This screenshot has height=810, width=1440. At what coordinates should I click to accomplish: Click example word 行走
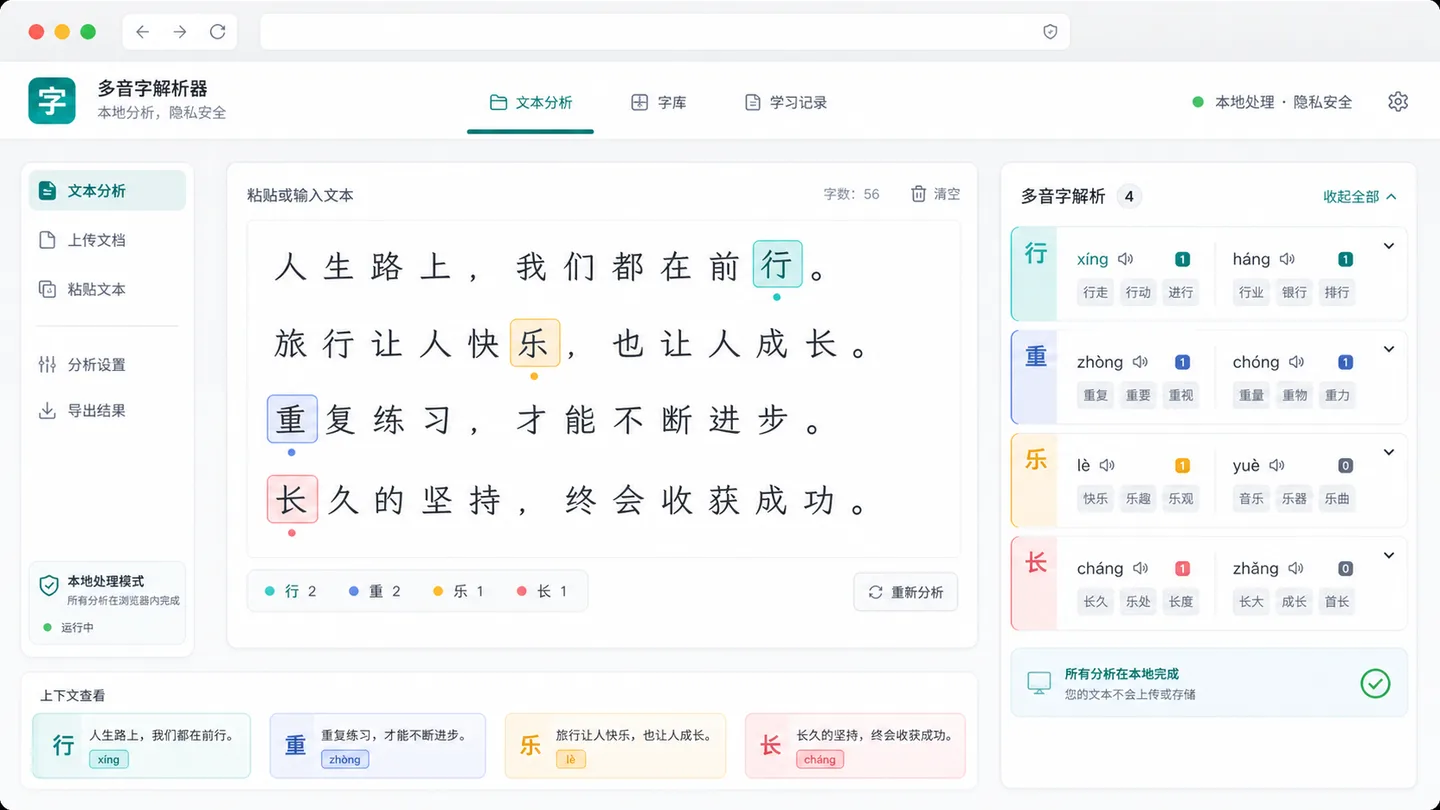coord(1096,292)
